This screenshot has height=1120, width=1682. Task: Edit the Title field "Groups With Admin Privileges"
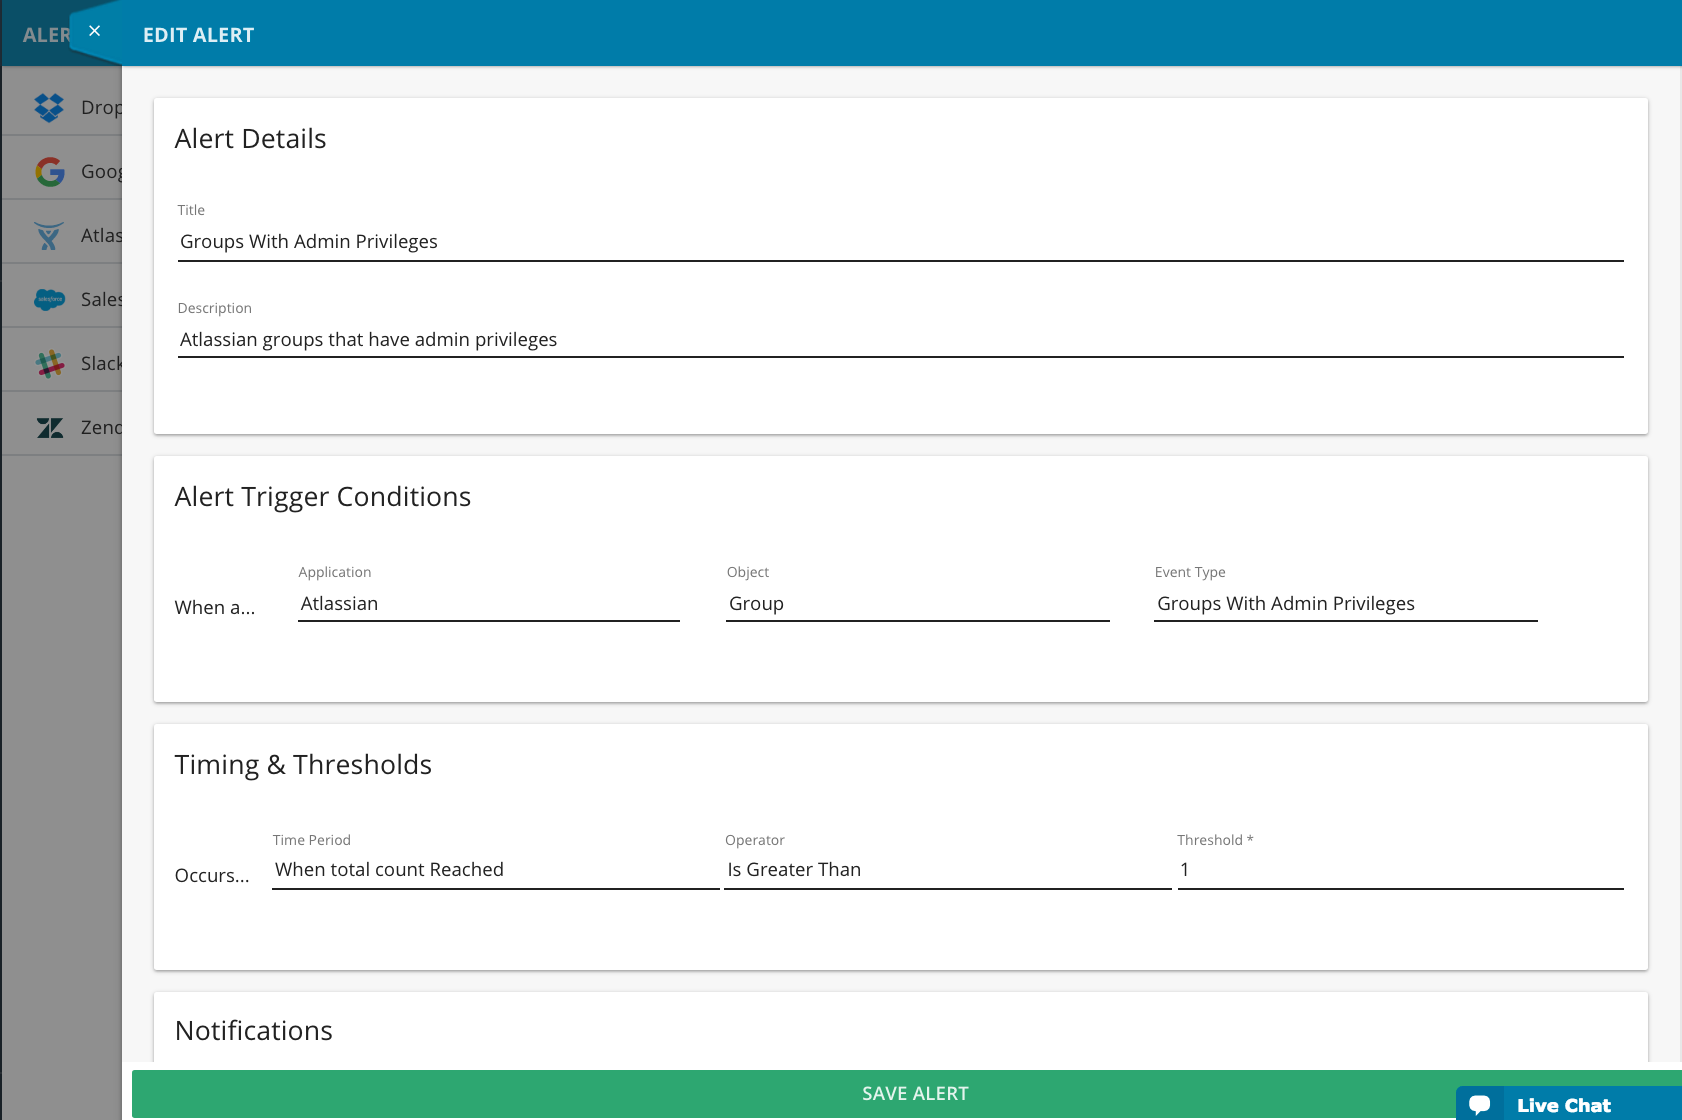click(x=900, y=242)
